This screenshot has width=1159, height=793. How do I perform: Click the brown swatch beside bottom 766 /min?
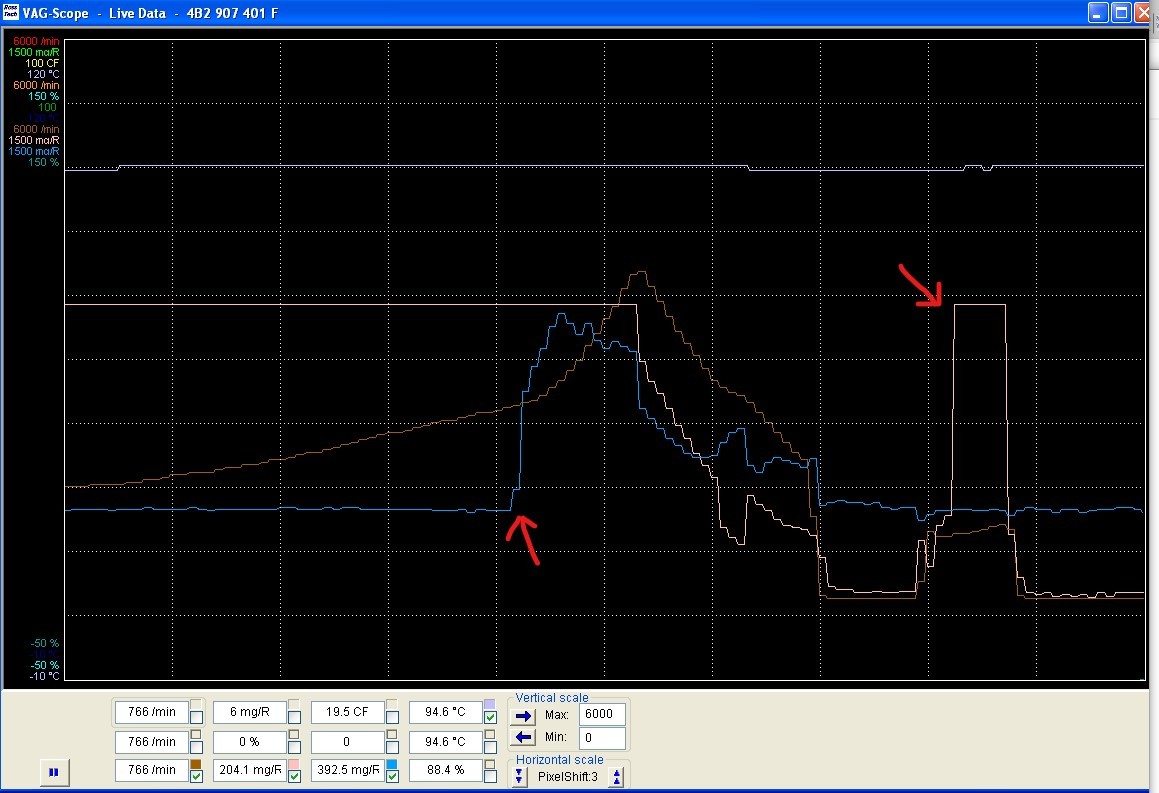pos(196,764)
